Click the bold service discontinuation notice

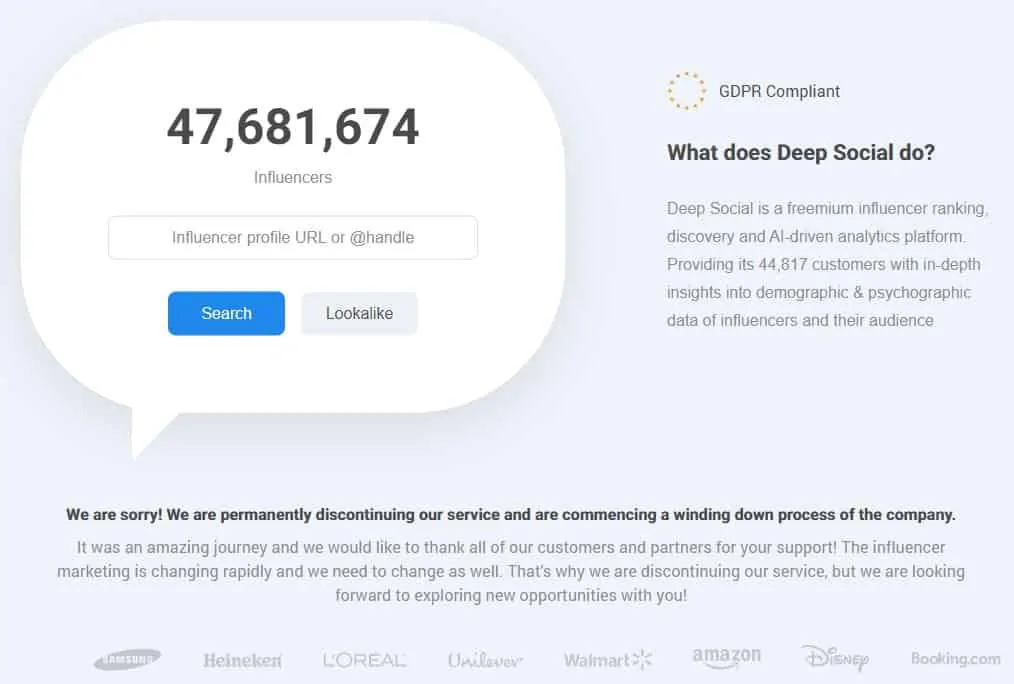click(510, 515)
